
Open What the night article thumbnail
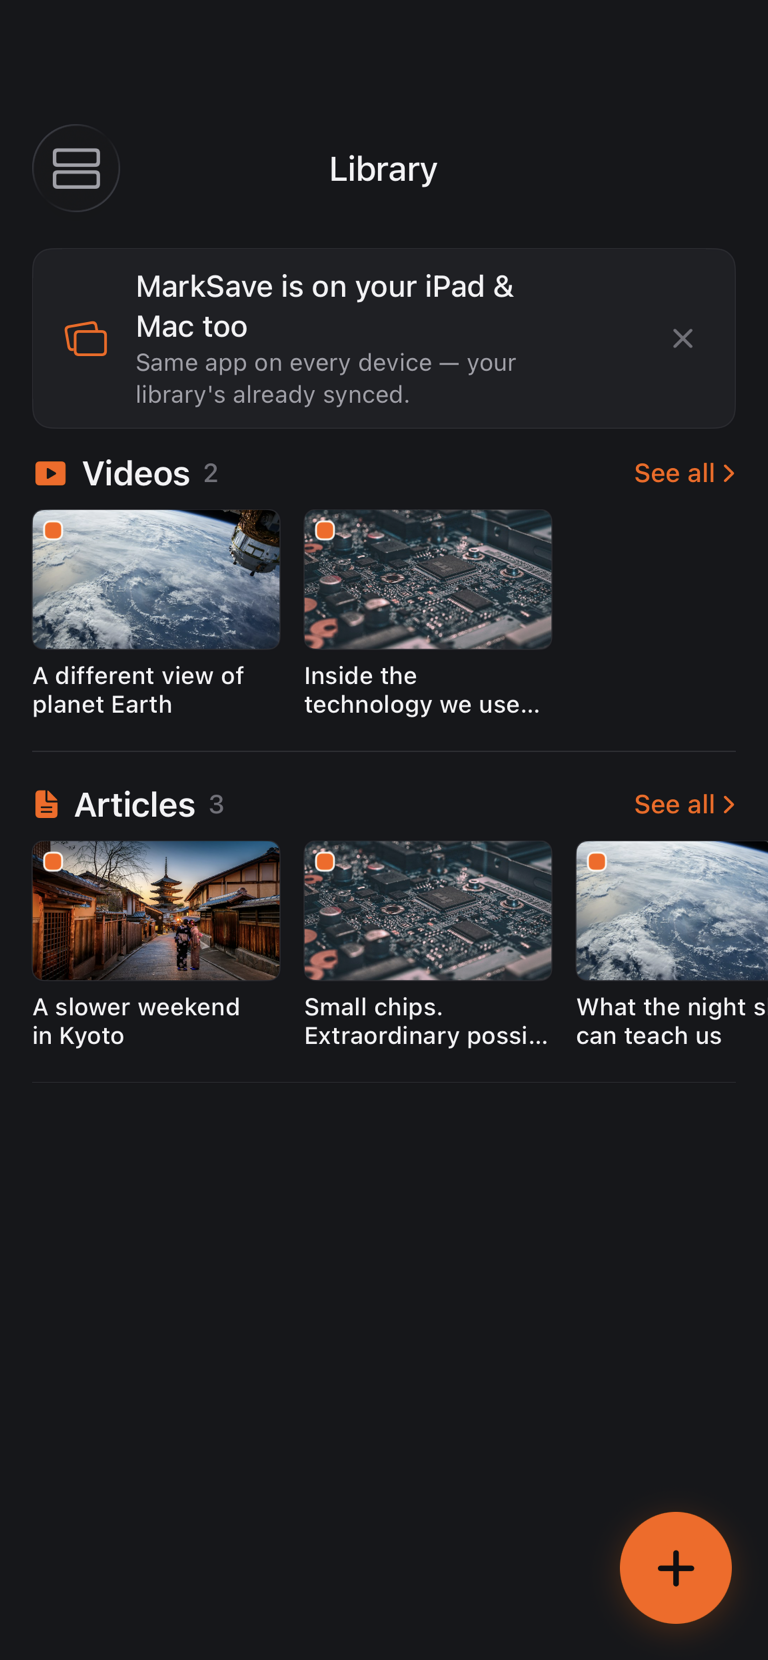coord(672,911)
